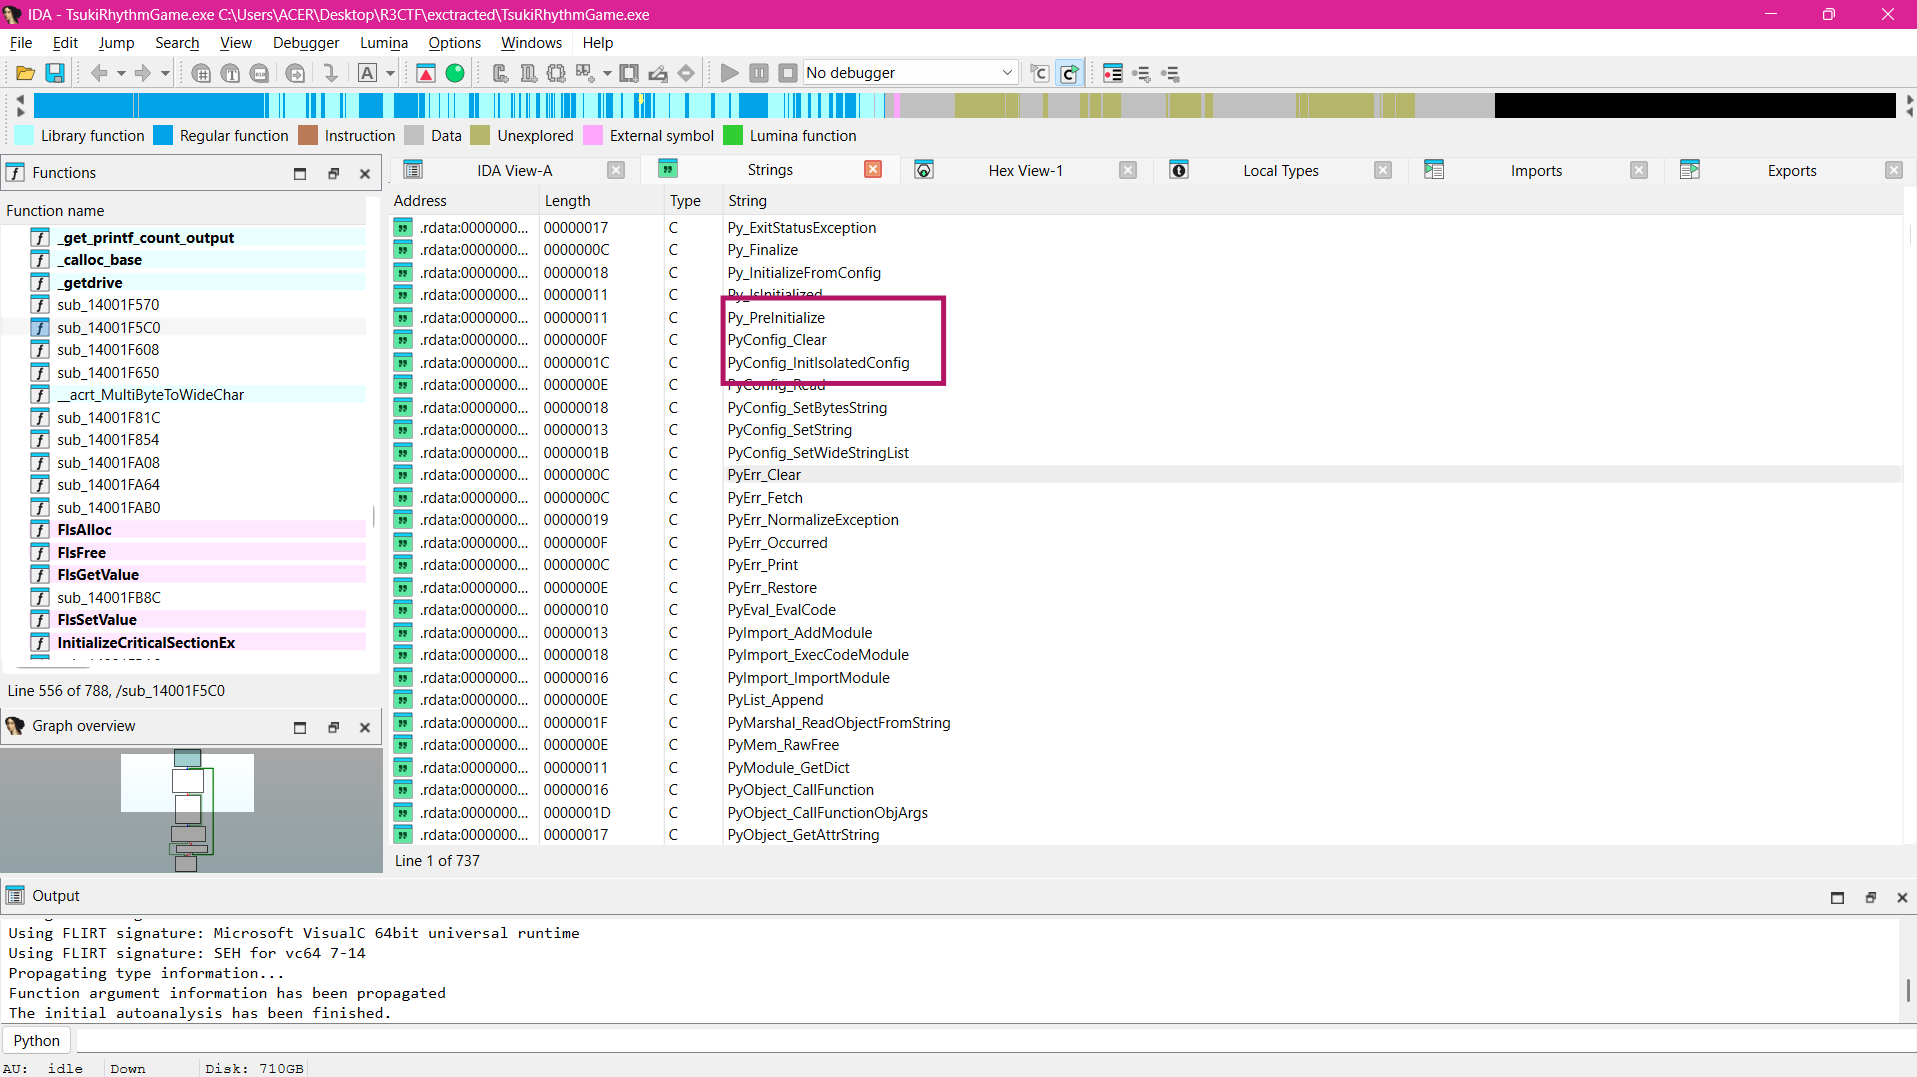Viewport: 1917px width, 1077px height.
Task: Open the 'No debugger' selection dropdown
Action: [x=910, y=73]
